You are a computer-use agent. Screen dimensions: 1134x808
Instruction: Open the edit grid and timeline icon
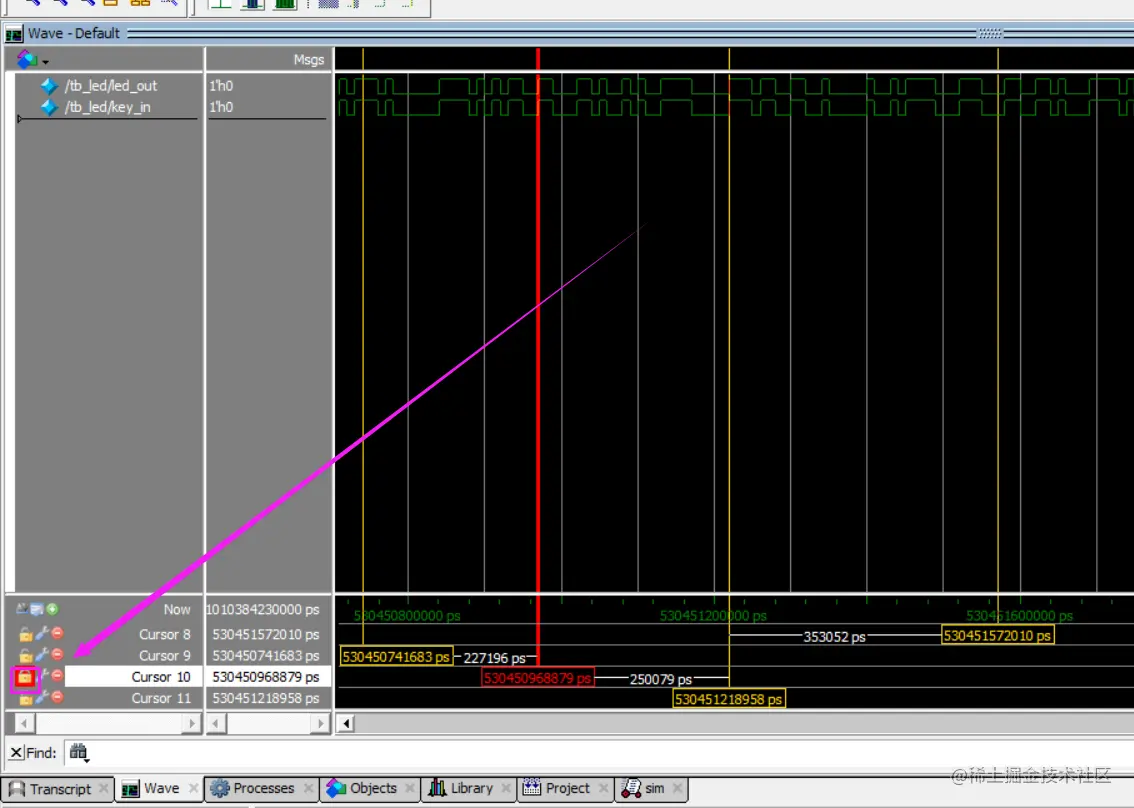click(37, 610)
